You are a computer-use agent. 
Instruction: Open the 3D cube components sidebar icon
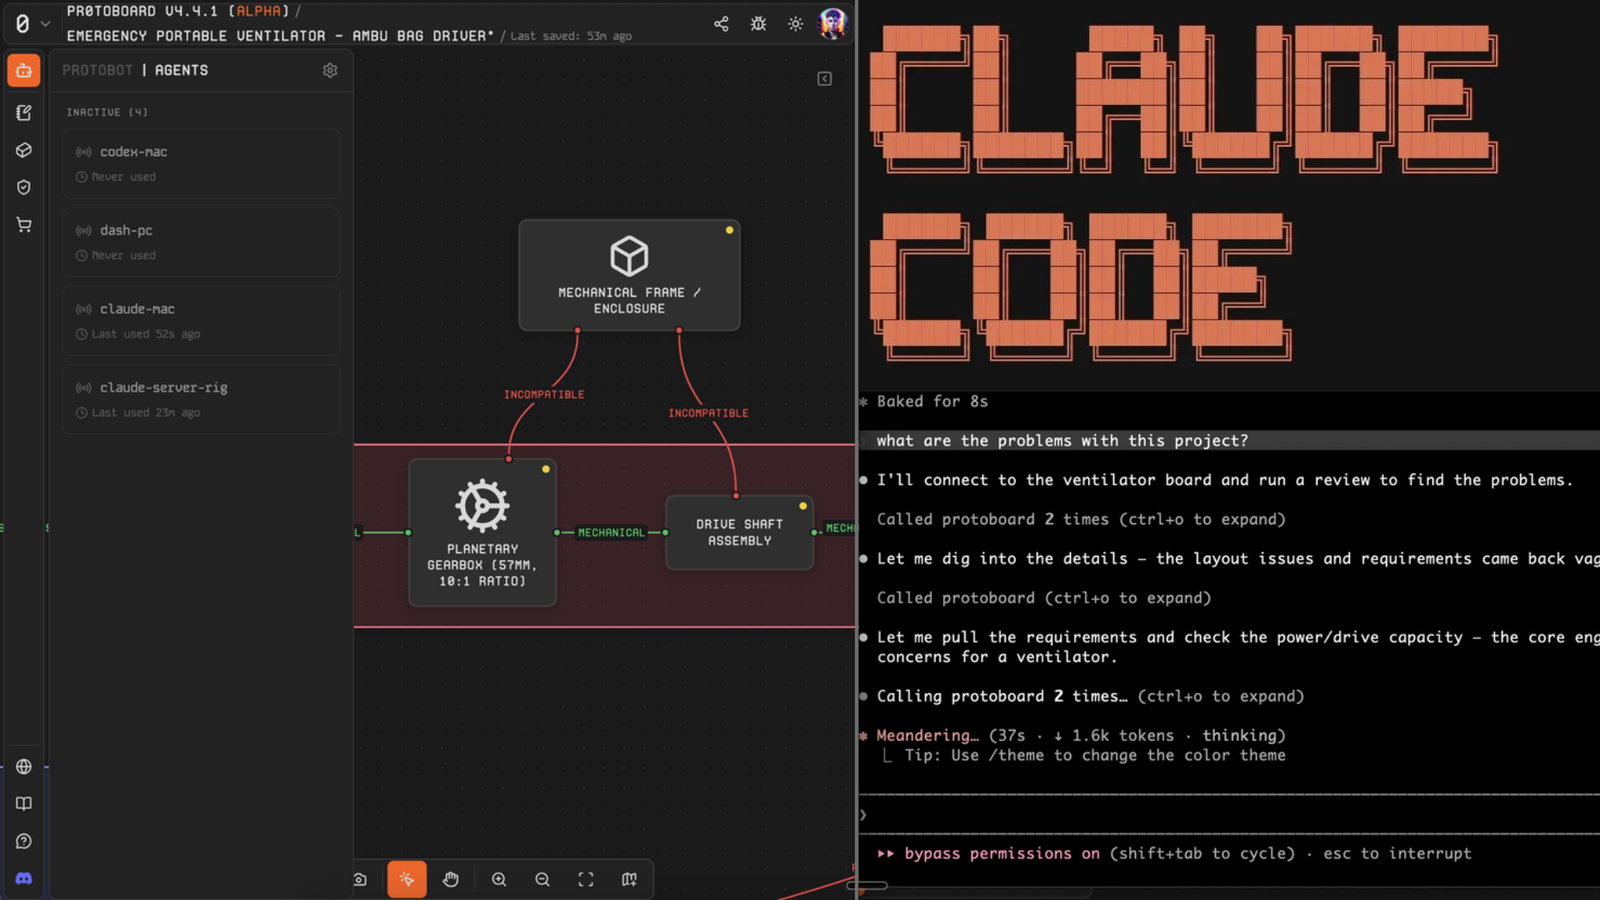[x=24, y=150]
